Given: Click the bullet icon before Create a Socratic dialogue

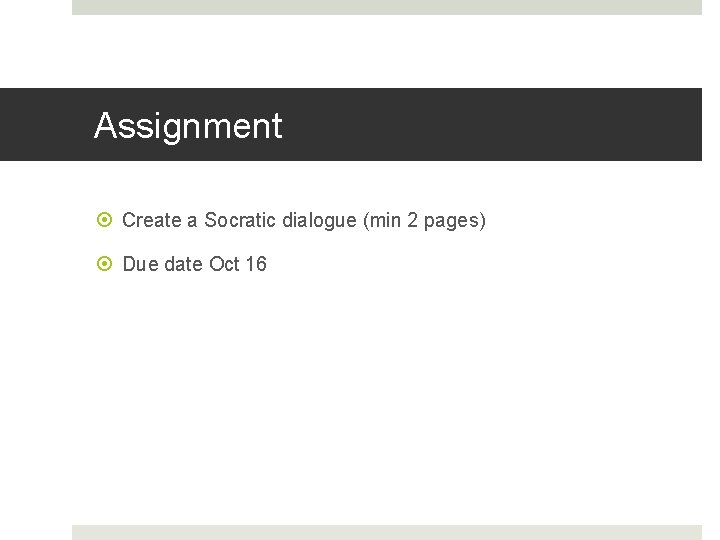Looking at the screenshot, I should (x=105, y=220).
